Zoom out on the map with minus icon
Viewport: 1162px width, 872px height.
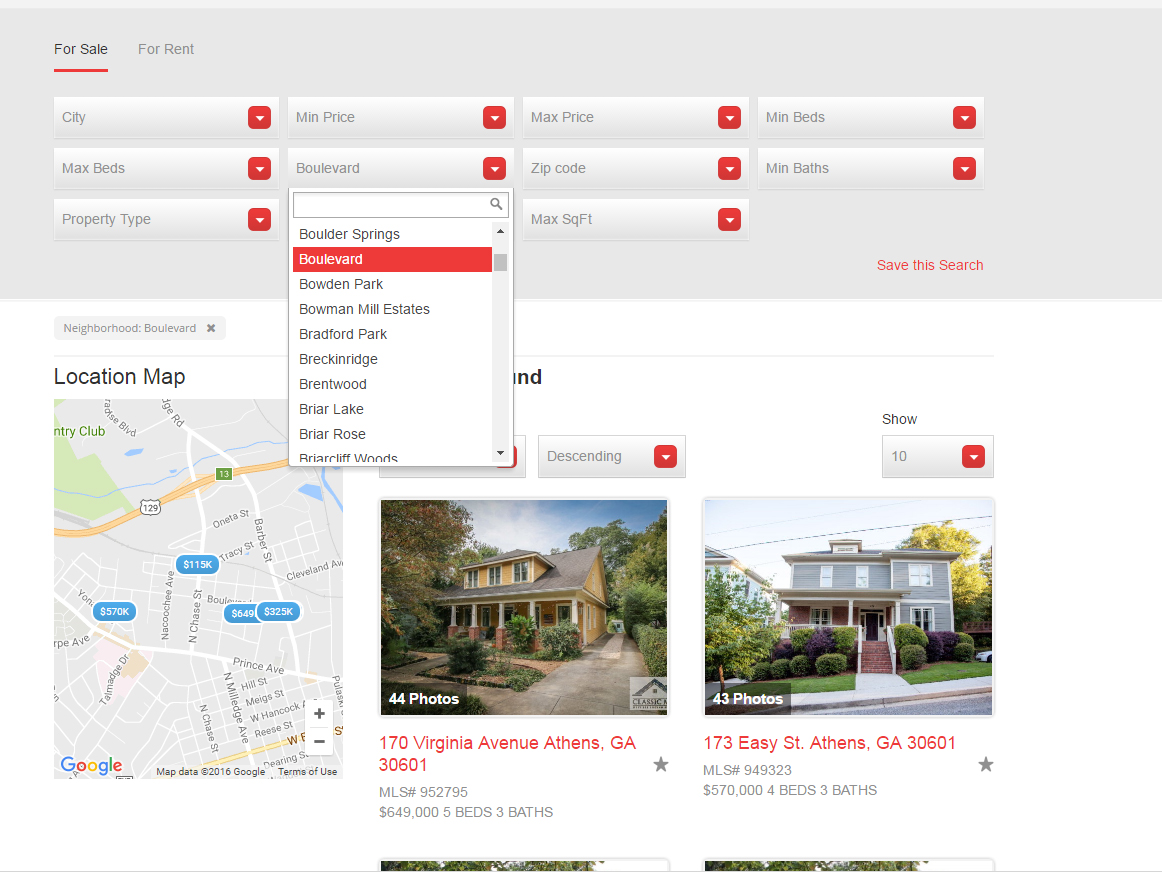tap(319, 741)
